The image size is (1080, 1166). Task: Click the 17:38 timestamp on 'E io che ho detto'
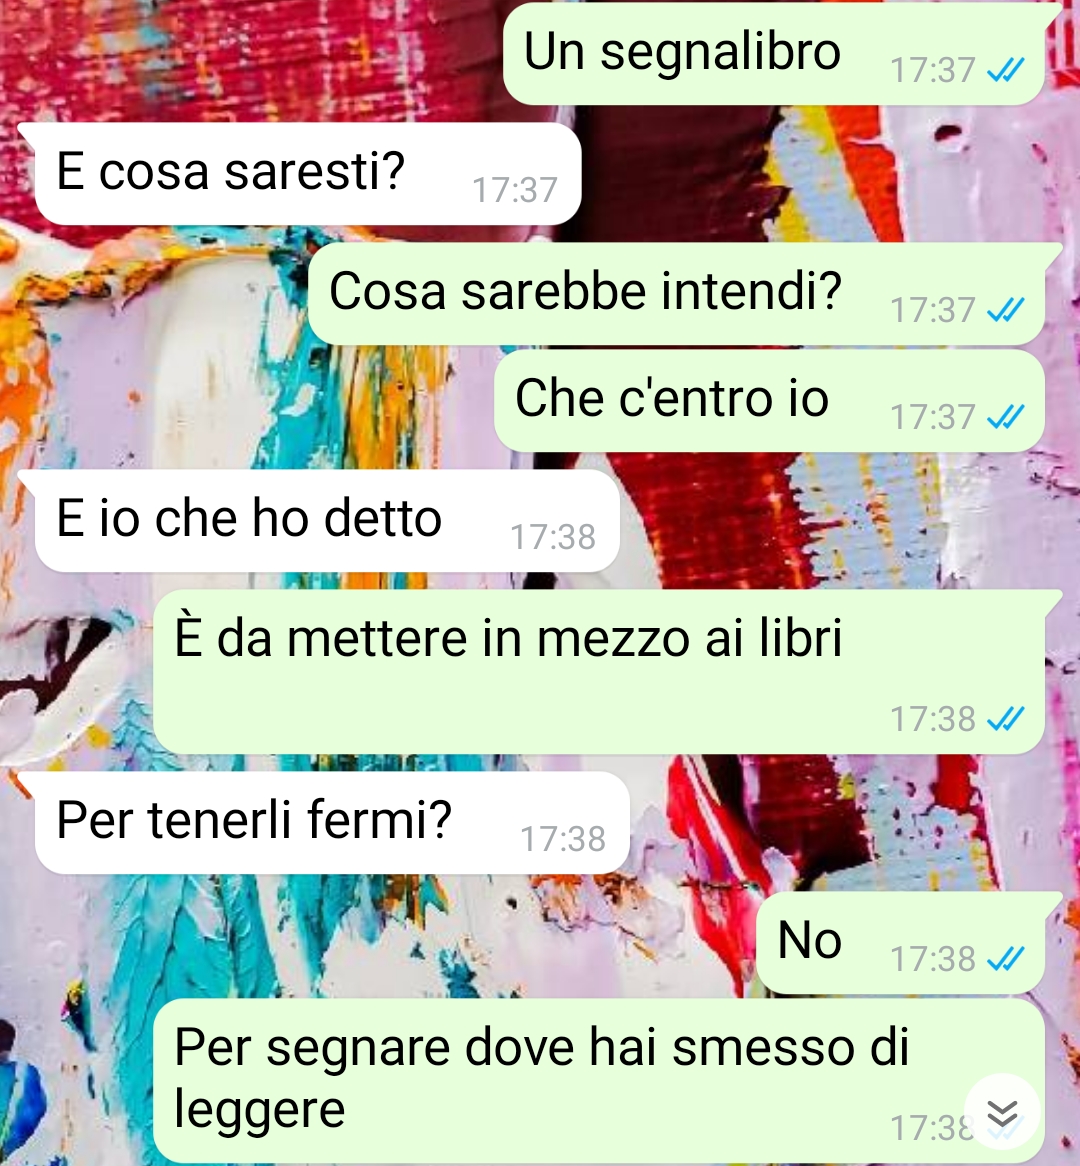click(553, 537)
